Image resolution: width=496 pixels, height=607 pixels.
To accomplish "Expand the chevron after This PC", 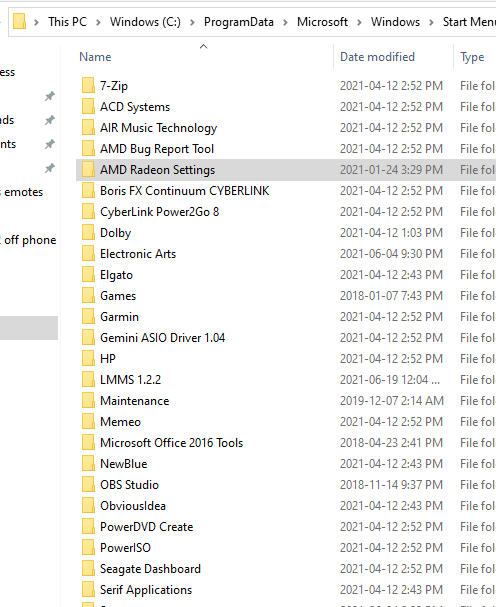I will point(98,22).
